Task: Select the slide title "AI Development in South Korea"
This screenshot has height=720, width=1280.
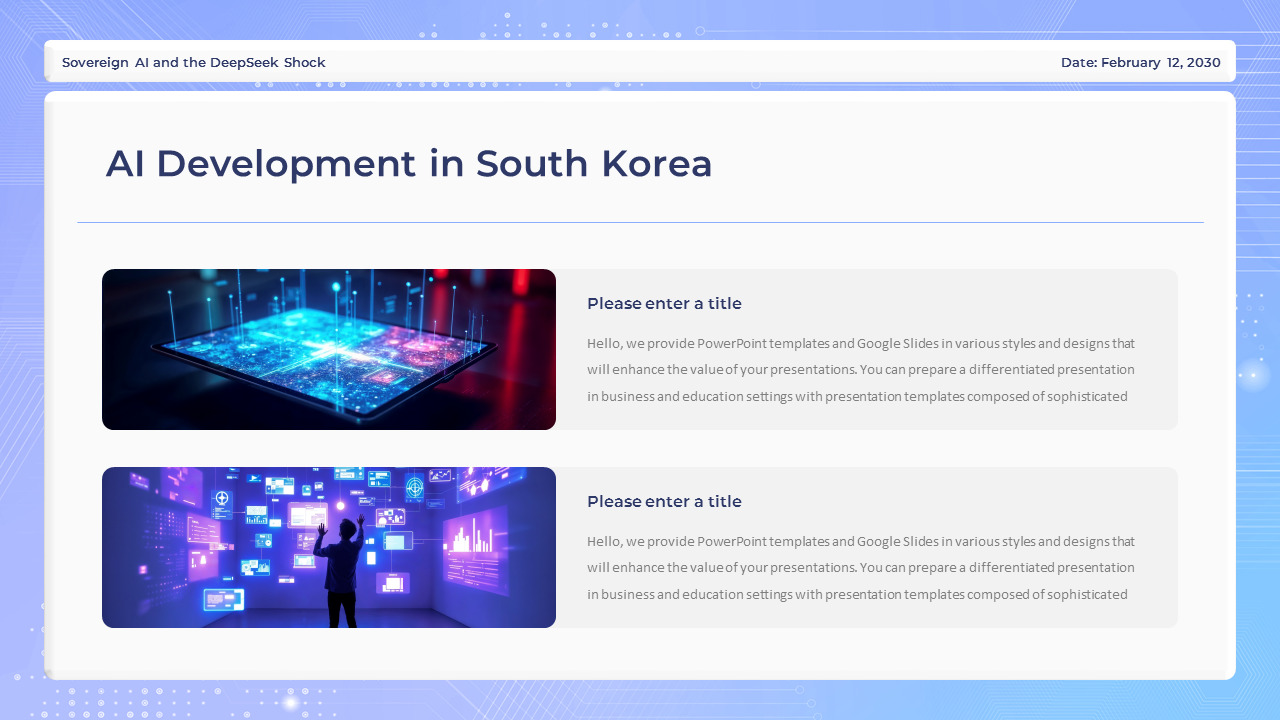Action: [410, 163]
